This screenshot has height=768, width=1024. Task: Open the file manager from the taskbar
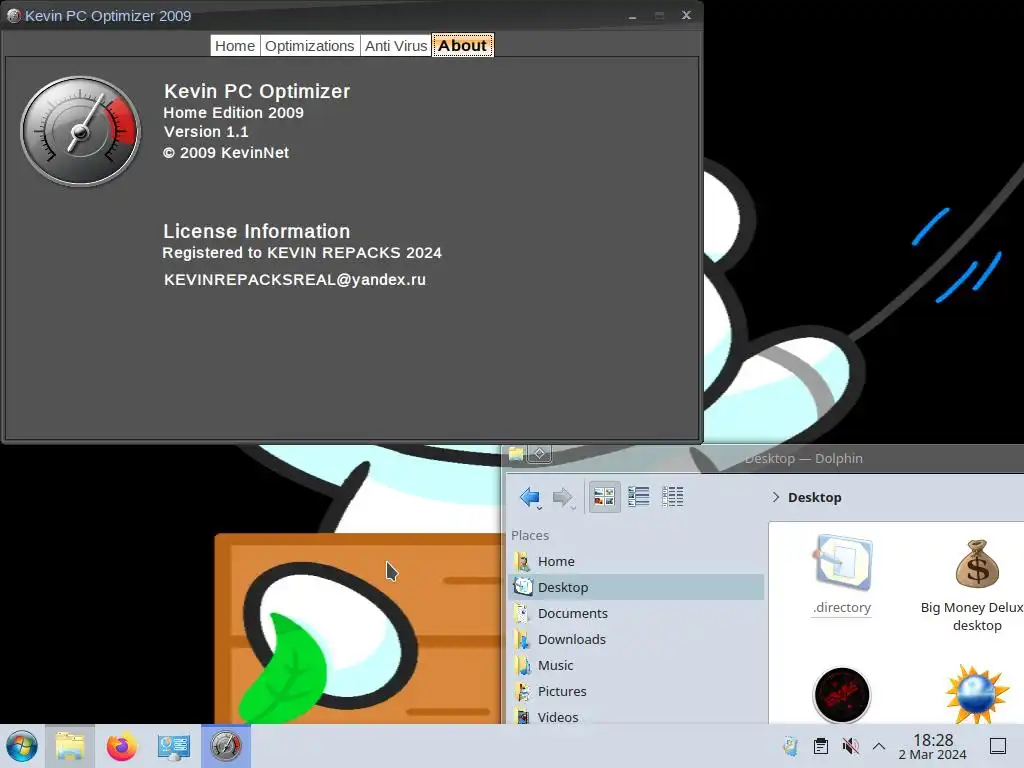coord(70,746)
